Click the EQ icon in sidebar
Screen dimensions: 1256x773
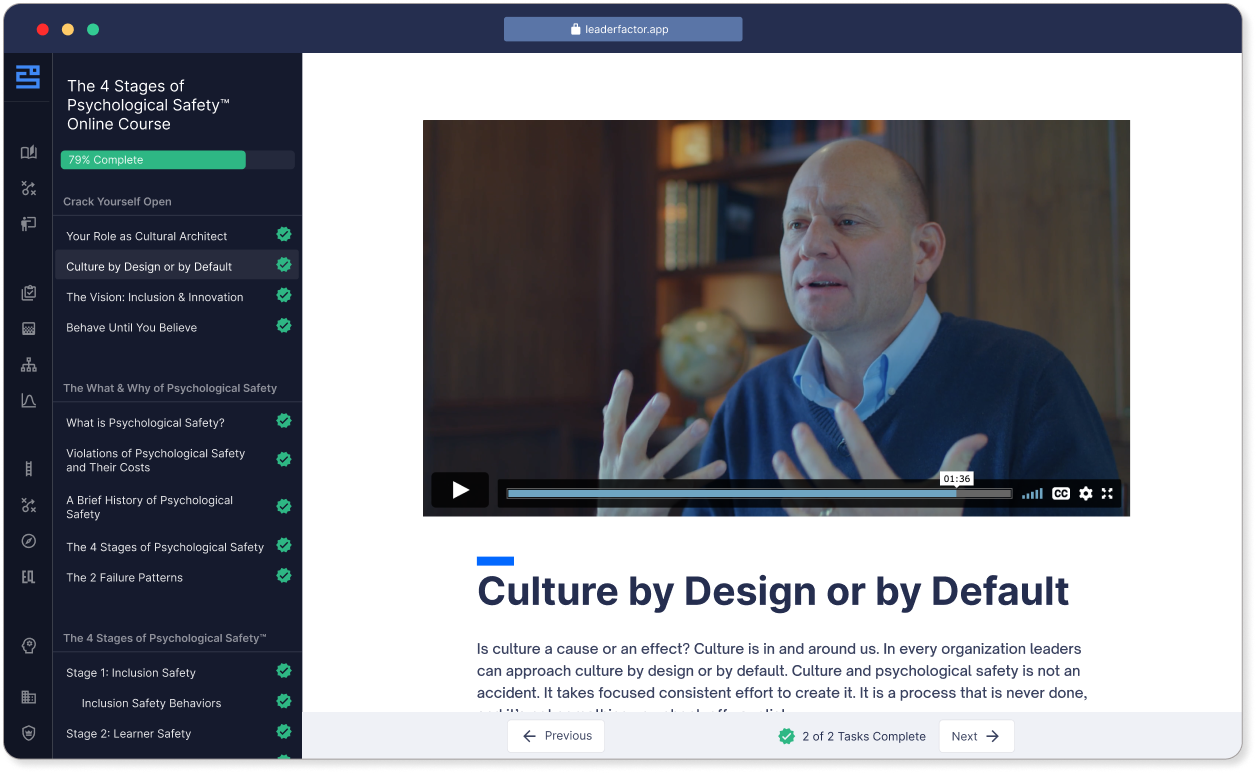[x=29, y=576]
